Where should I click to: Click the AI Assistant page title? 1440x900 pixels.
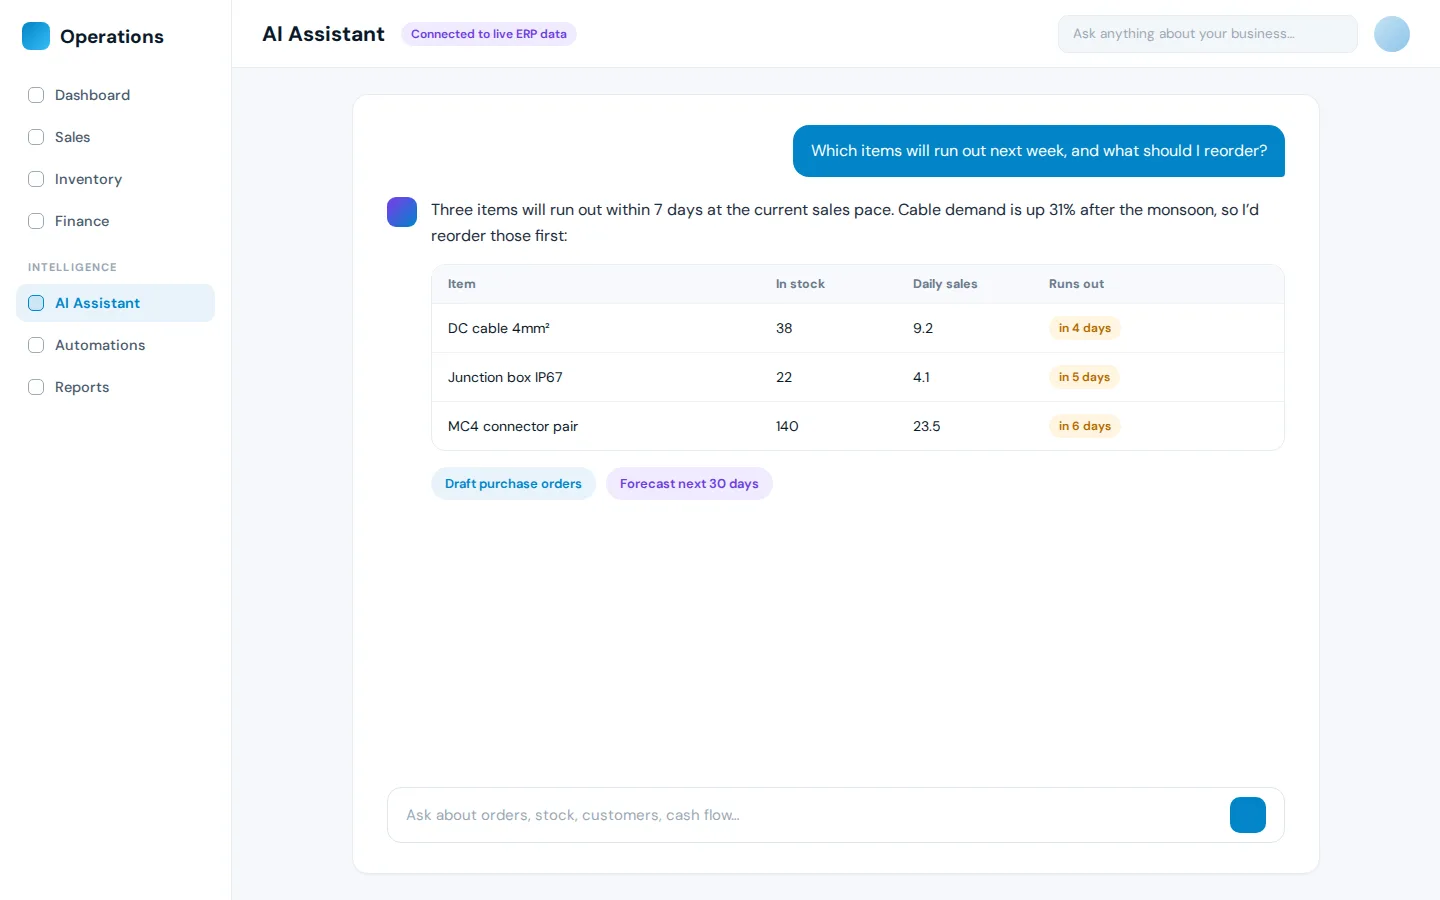pos(323,34)
